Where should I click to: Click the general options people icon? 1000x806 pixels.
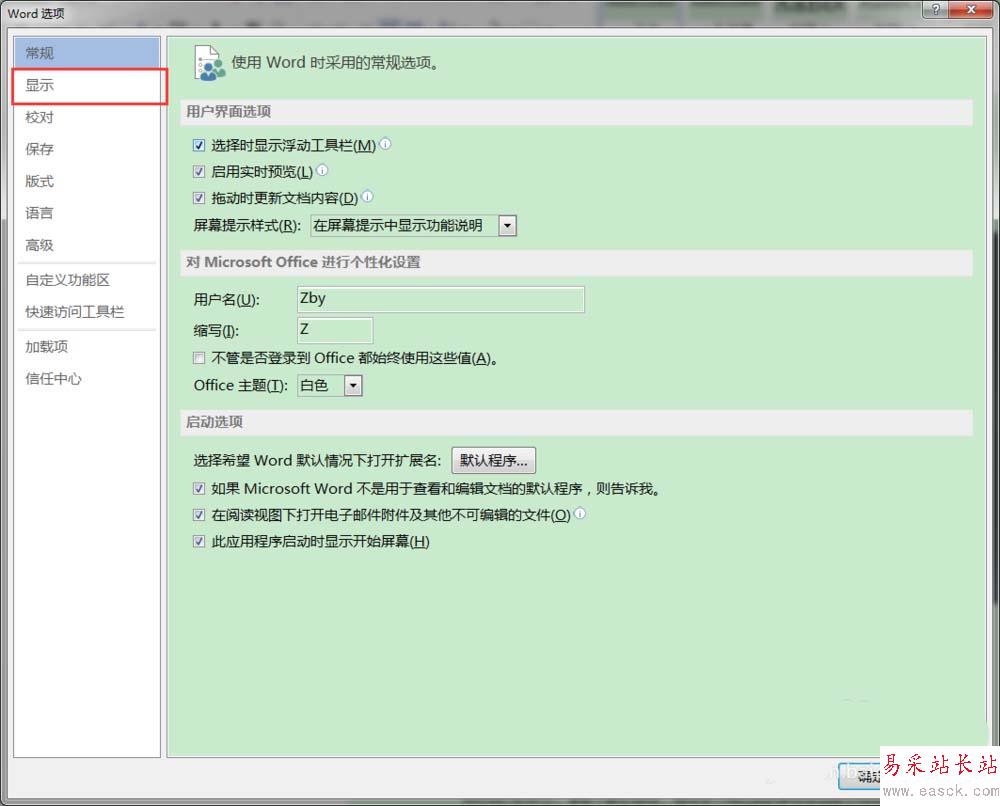point(209,63)
